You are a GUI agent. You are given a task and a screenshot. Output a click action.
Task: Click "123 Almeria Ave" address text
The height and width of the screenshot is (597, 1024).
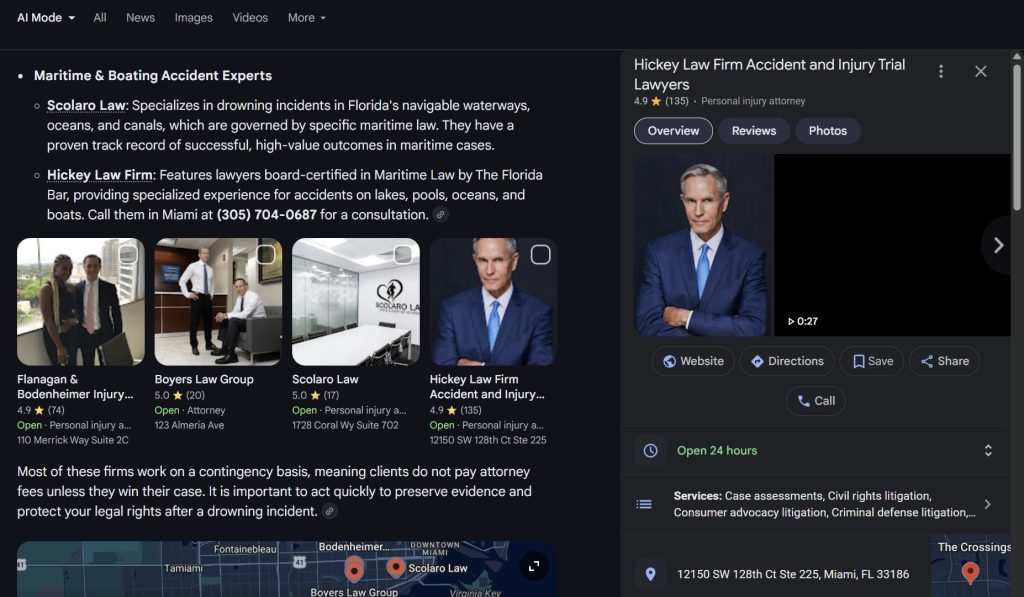tap(189, 425)
